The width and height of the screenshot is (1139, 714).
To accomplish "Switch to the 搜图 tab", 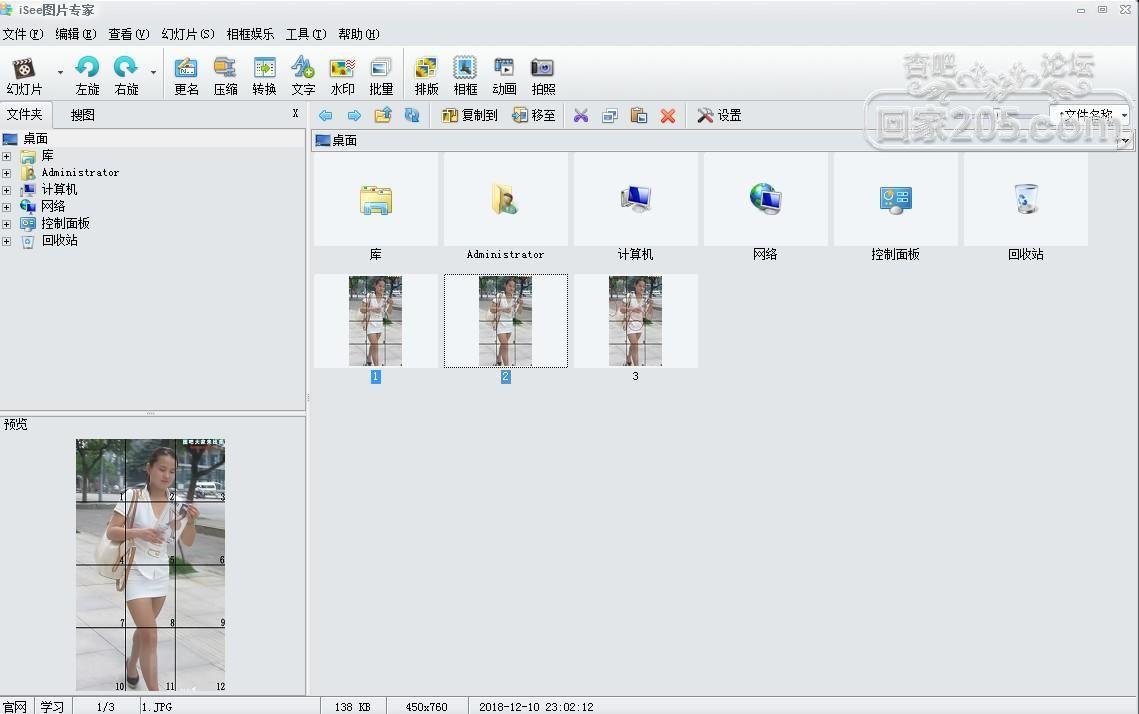I will coord(83,115).
